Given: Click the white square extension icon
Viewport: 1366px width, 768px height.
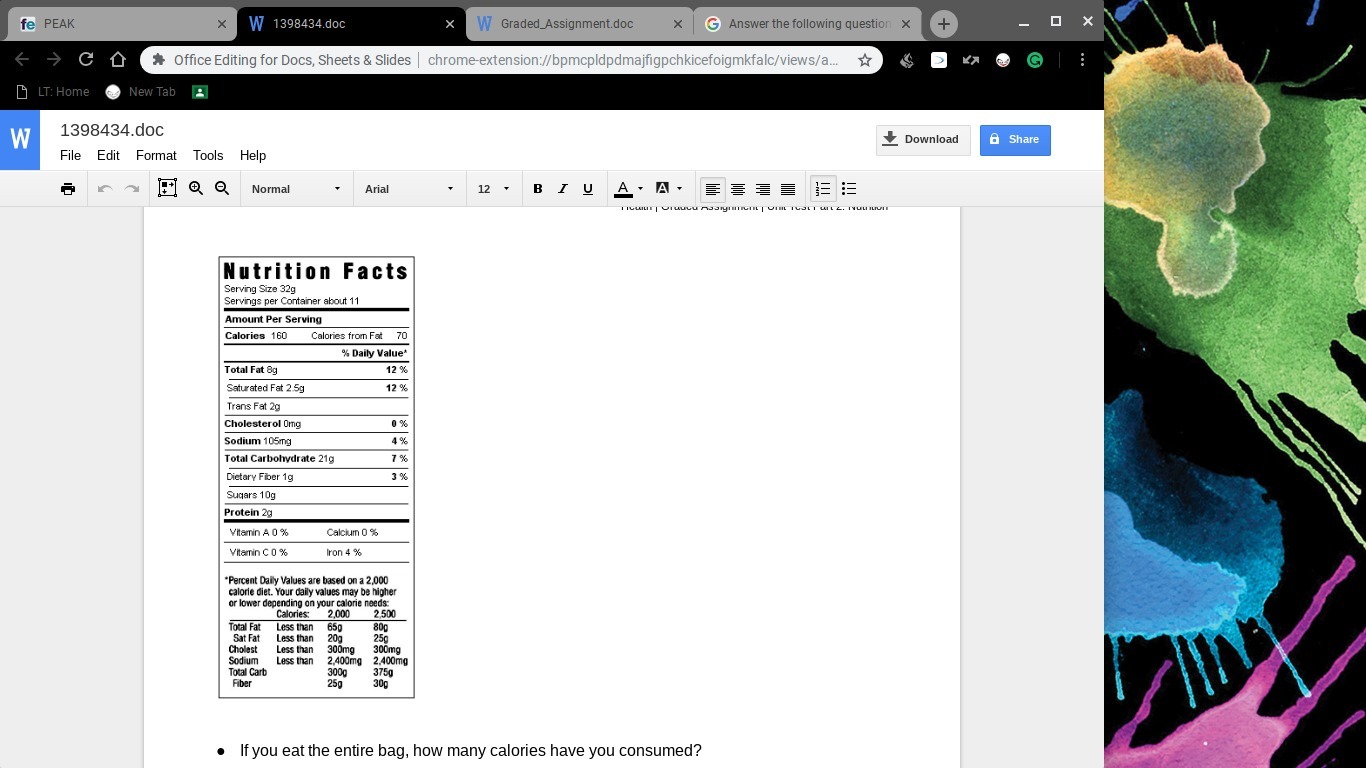Looking at the screenshot, I should coord(939,60).
